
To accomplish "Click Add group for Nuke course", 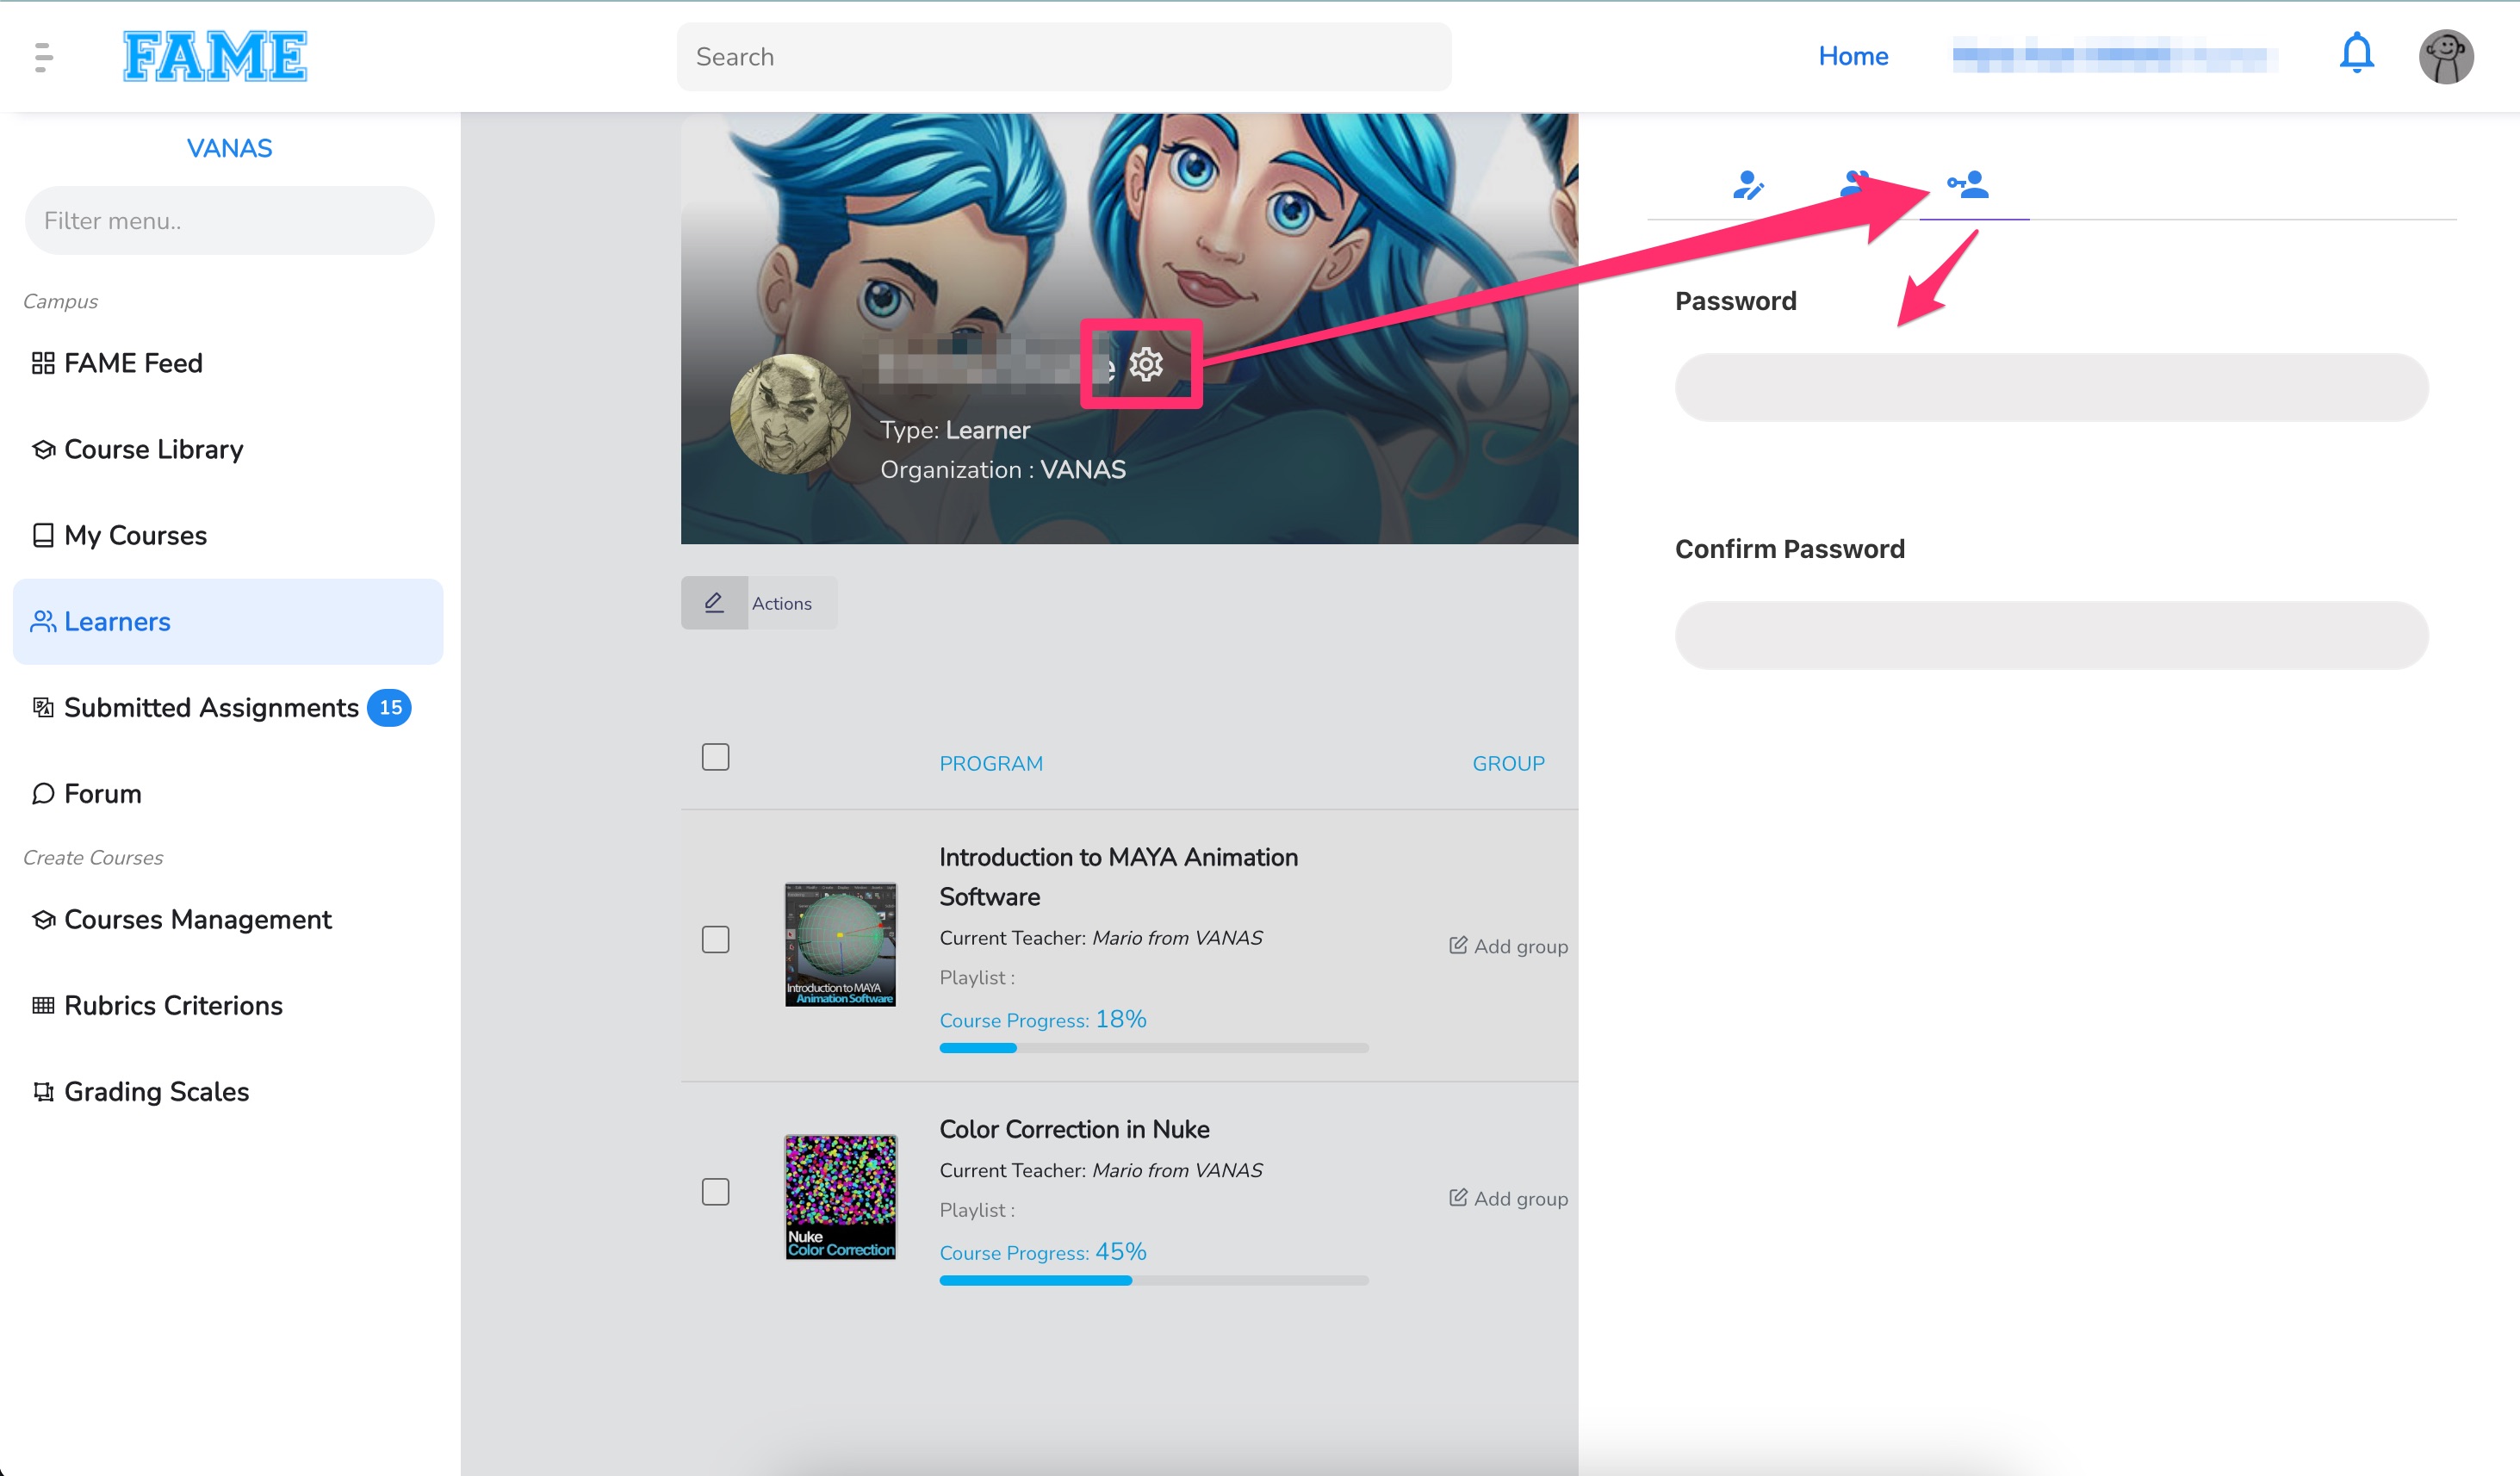I will 1519,1198.
